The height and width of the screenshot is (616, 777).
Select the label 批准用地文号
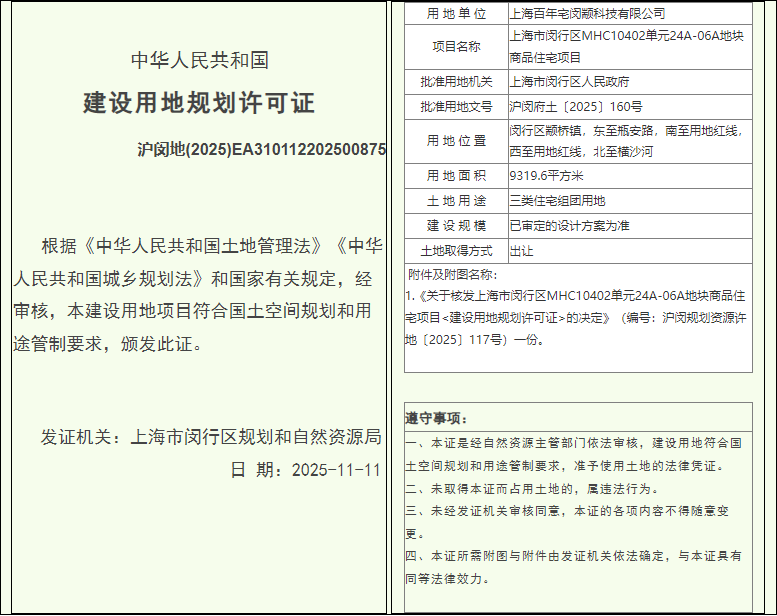pos(456,107)
